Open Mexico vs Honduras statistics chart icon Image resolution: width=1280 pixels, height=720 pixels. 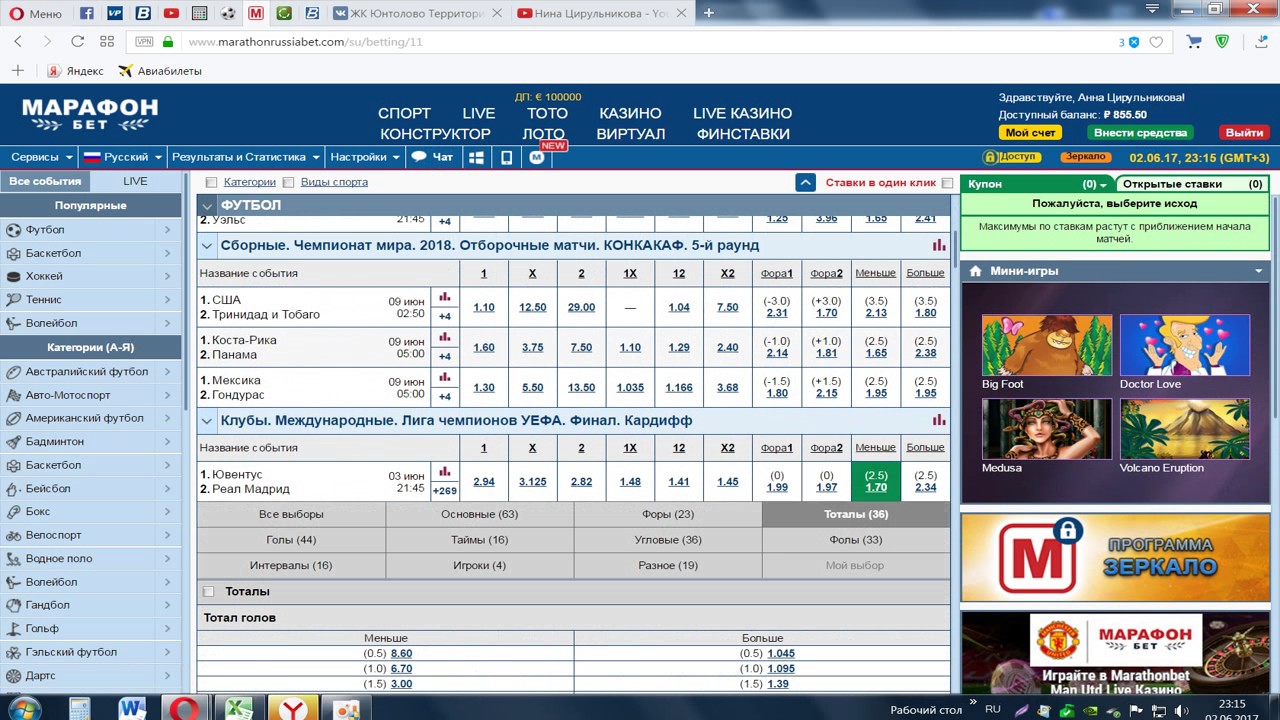[x=445, y=377]
